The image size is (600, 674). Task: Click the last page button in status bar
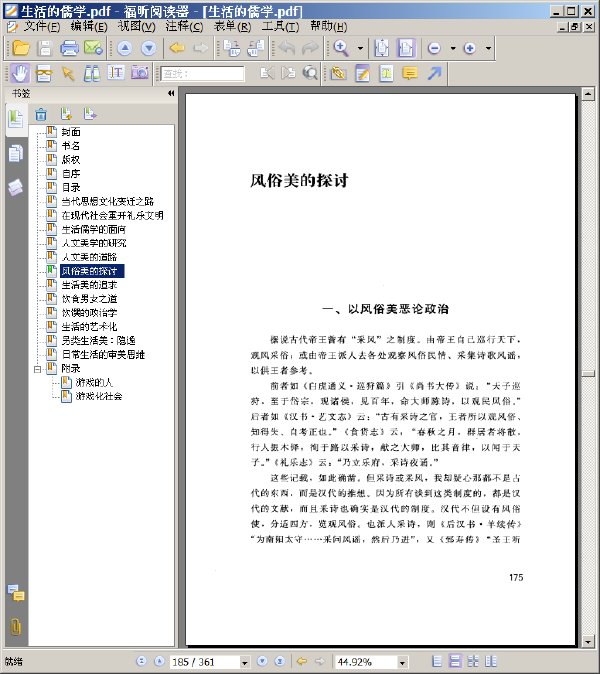[x=280, y=661]
